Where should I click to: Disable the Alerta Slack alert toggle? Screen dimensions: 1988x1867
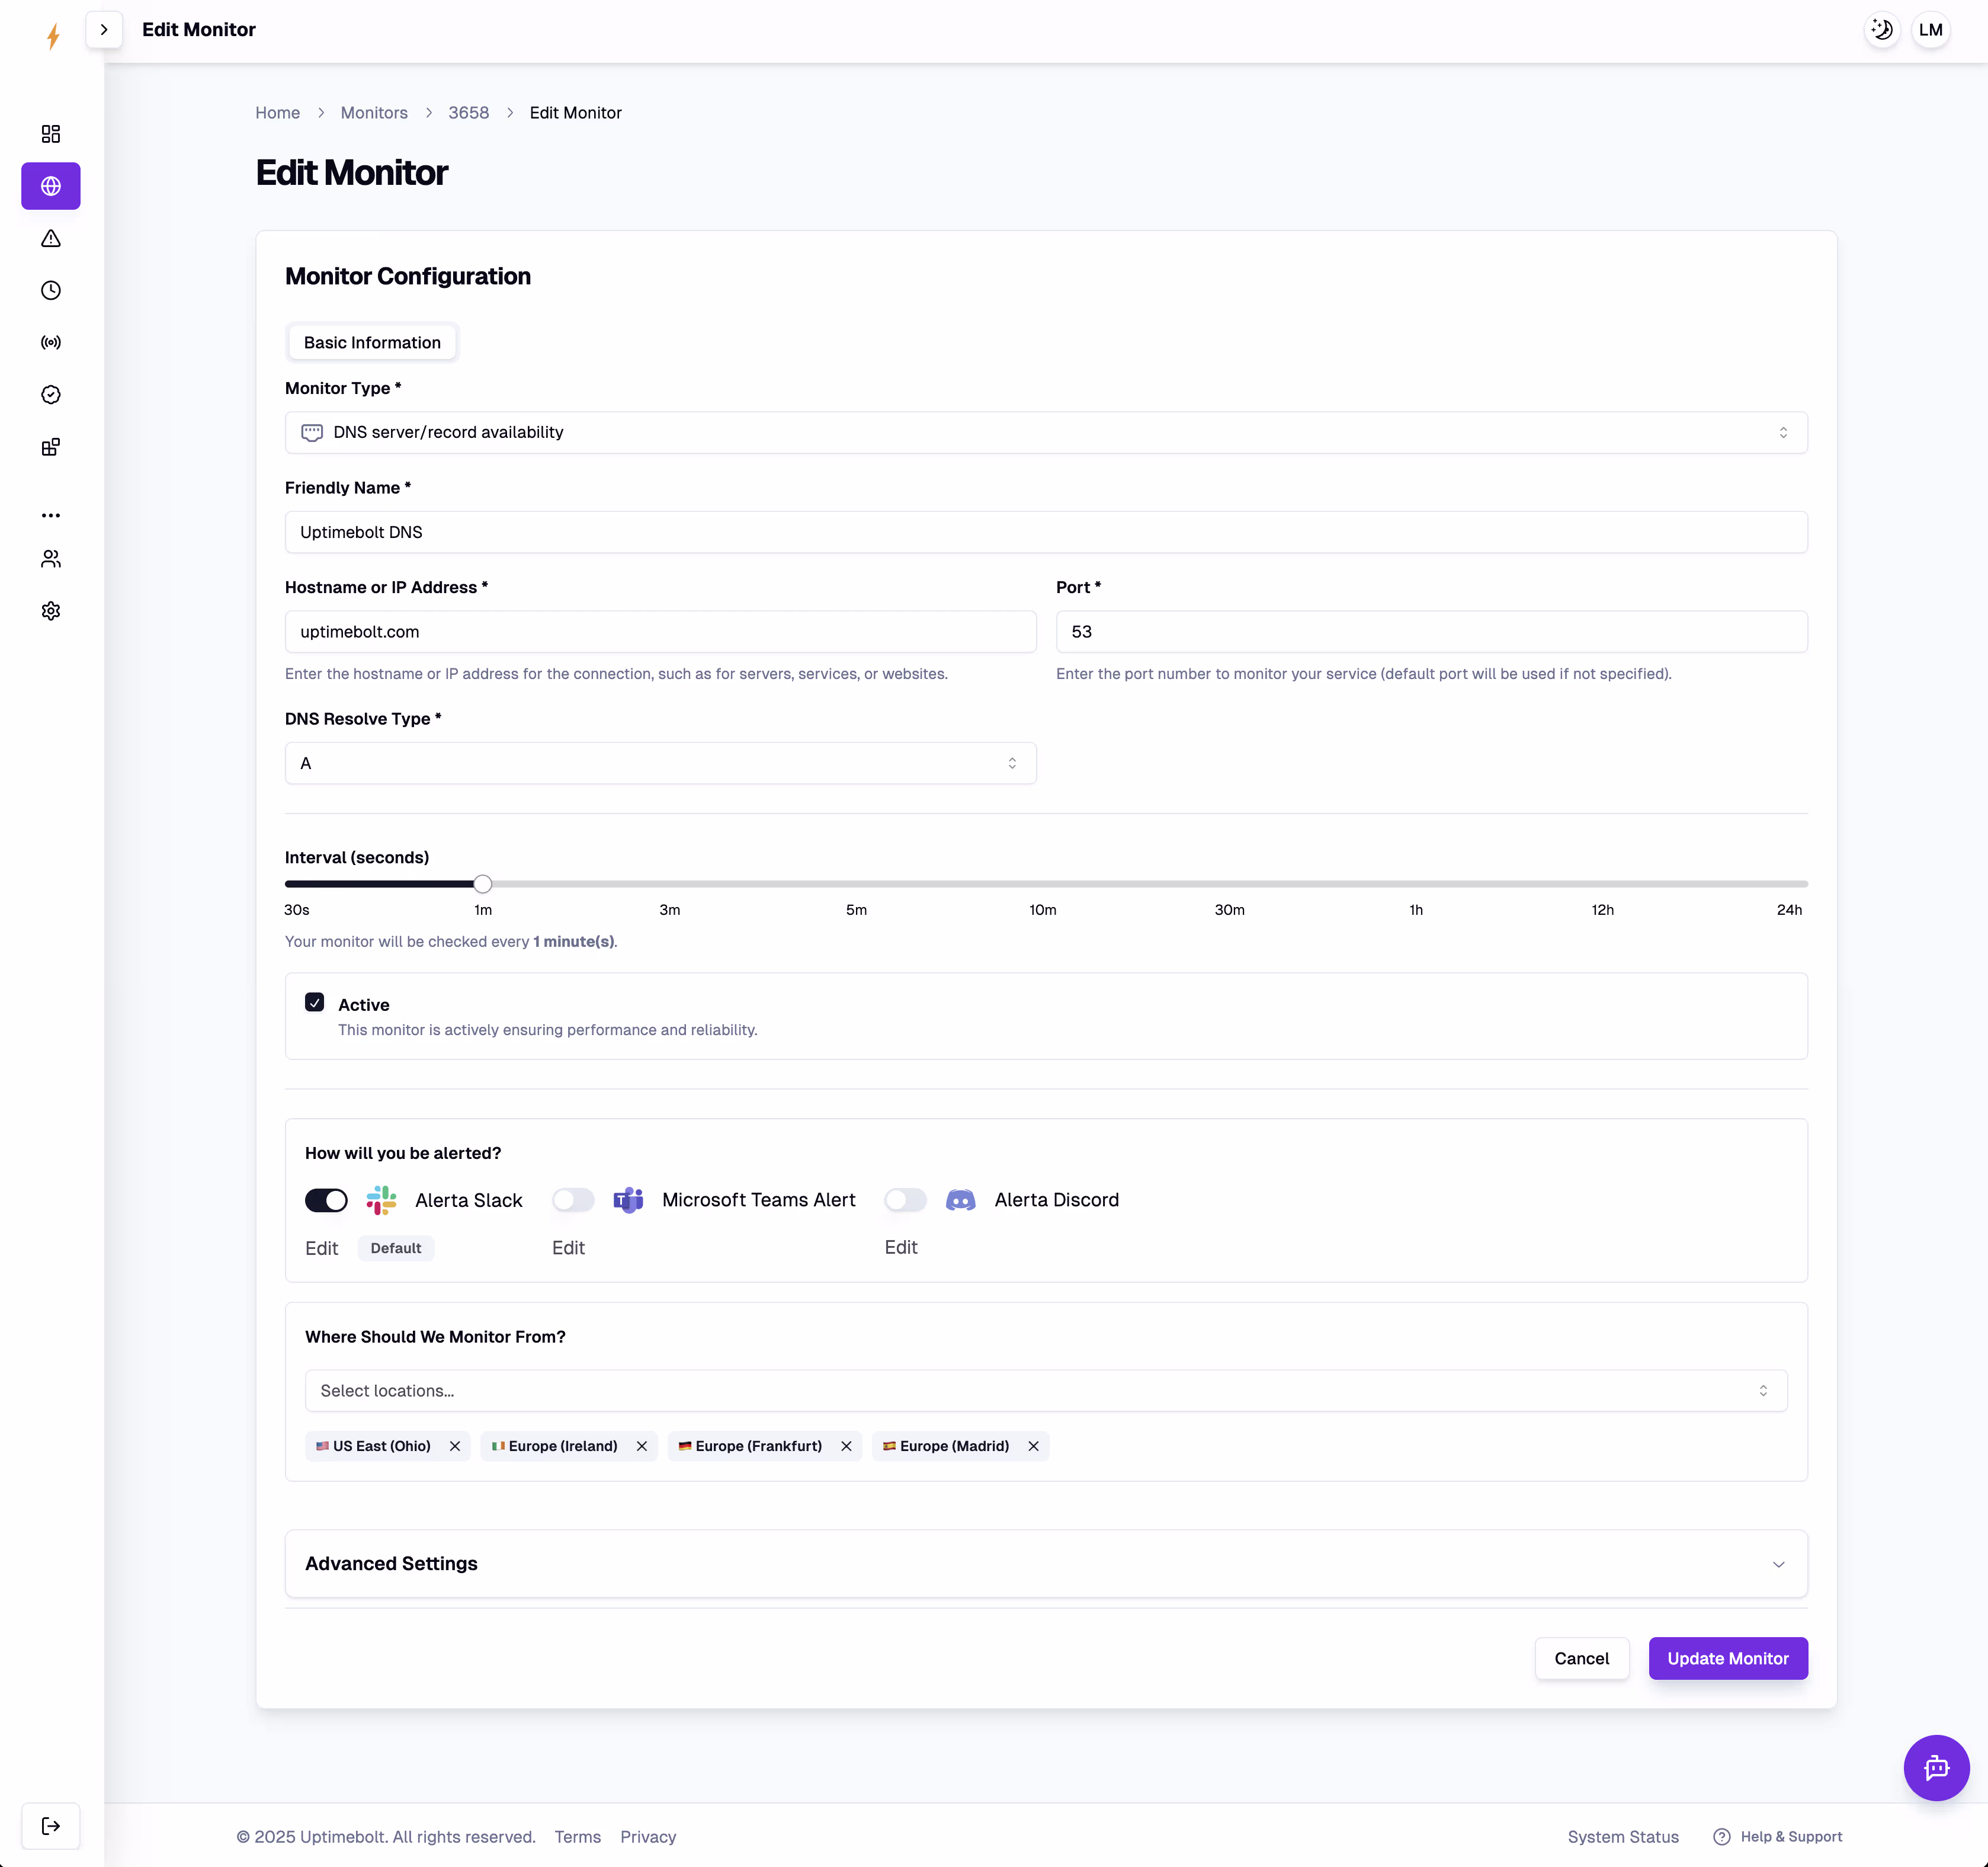[326, 1200]
